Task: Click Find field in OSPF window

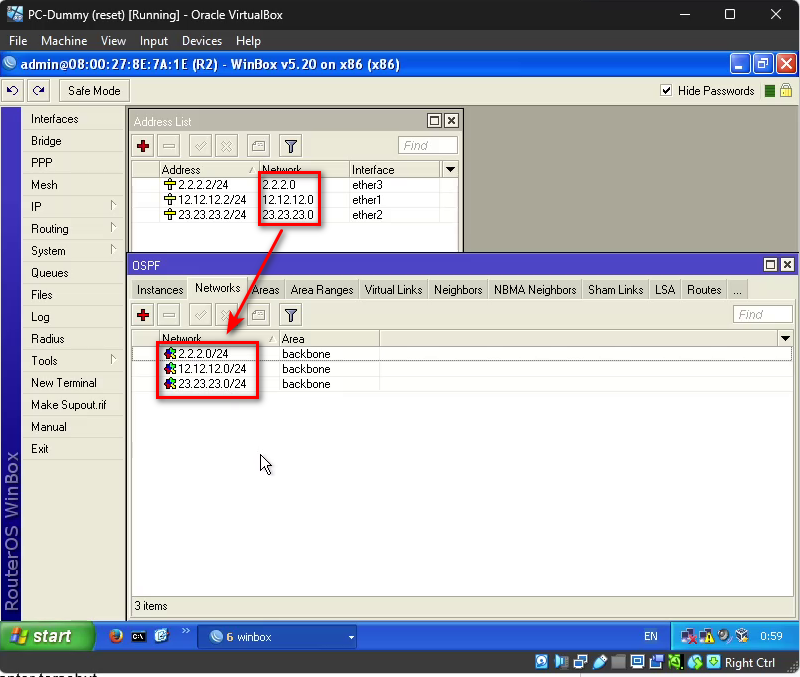Action: [763, 314]
